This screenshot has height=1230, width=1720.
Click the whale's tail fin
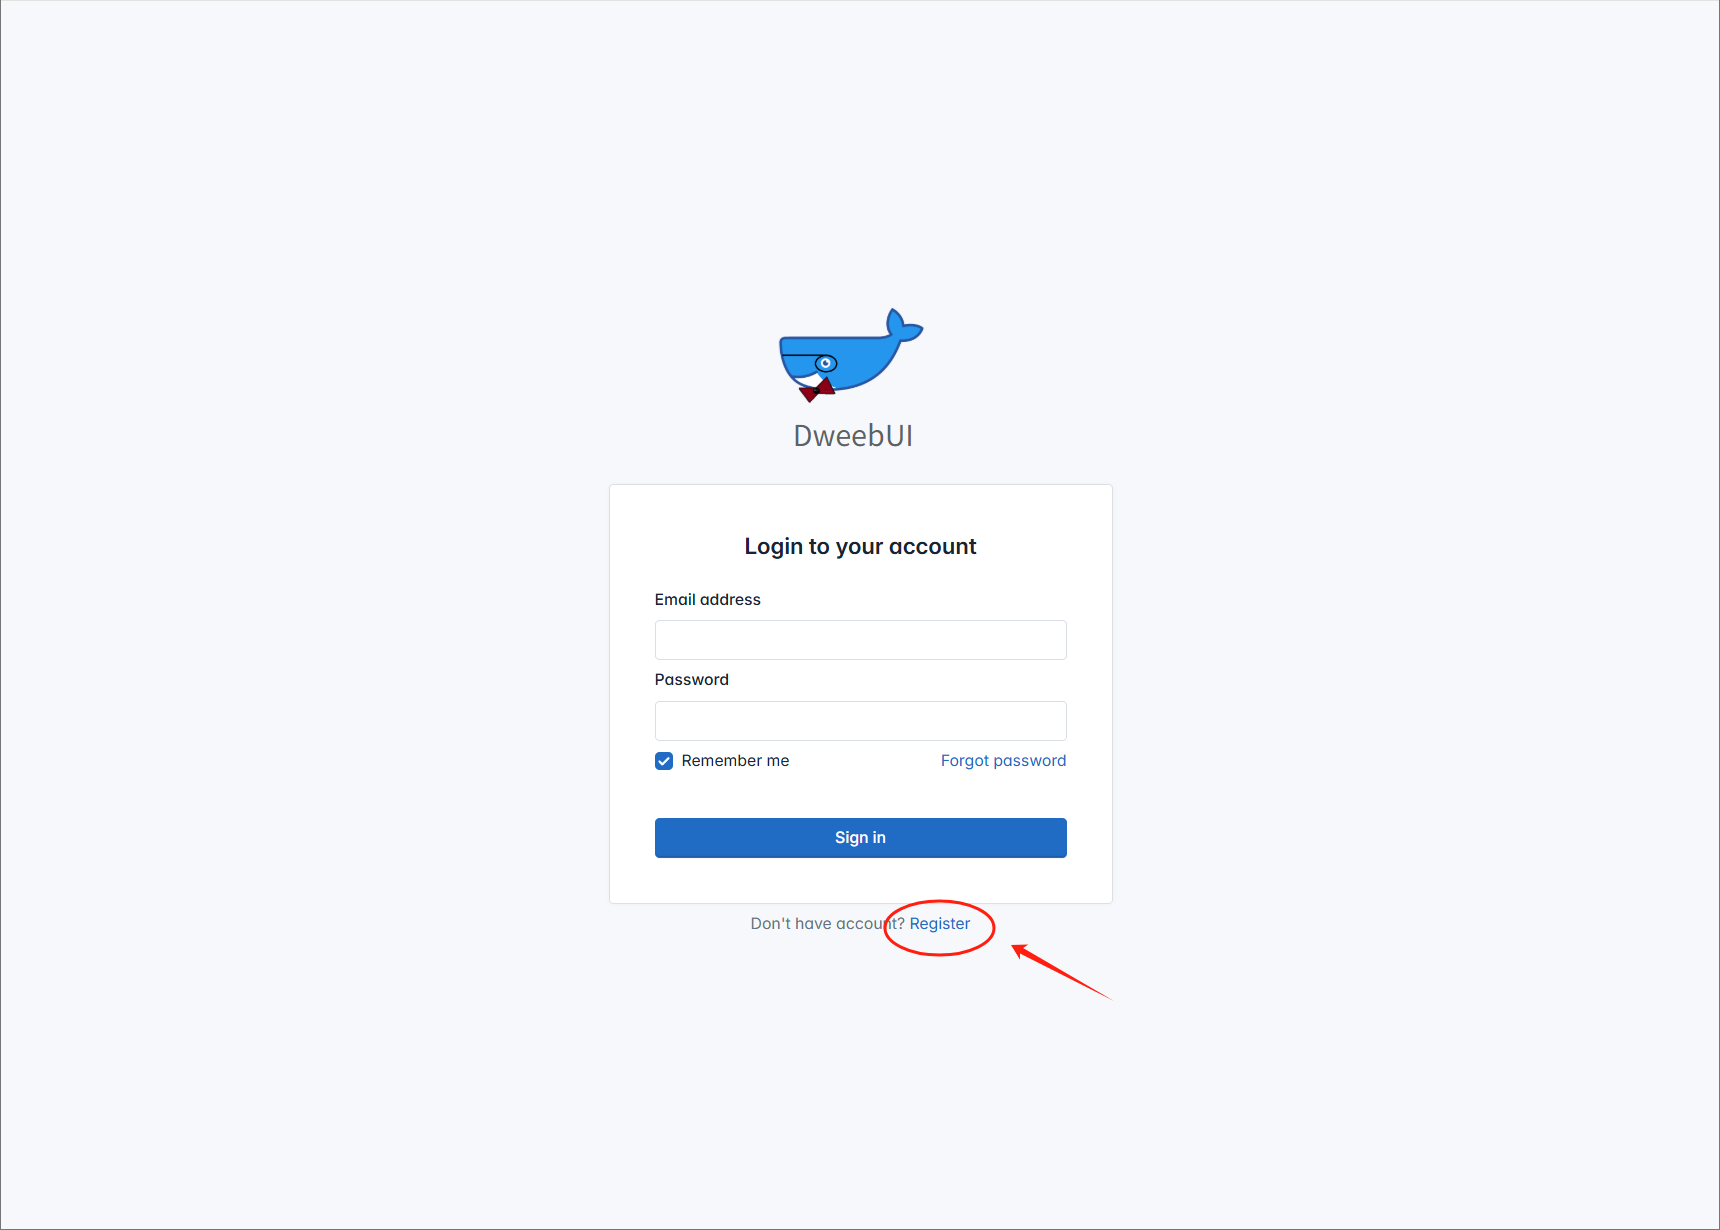coord(903,325)
